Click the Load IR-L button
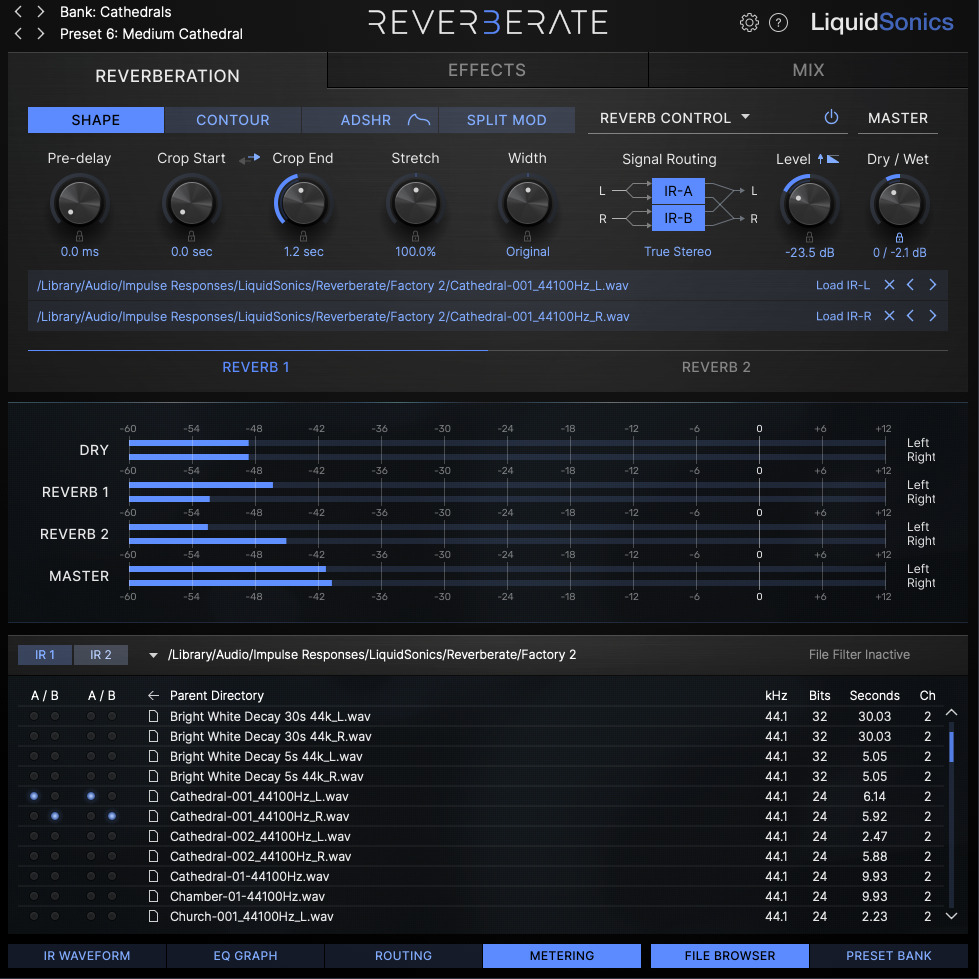The height and width of the screenshot is (979, 979). pos(842,285)
